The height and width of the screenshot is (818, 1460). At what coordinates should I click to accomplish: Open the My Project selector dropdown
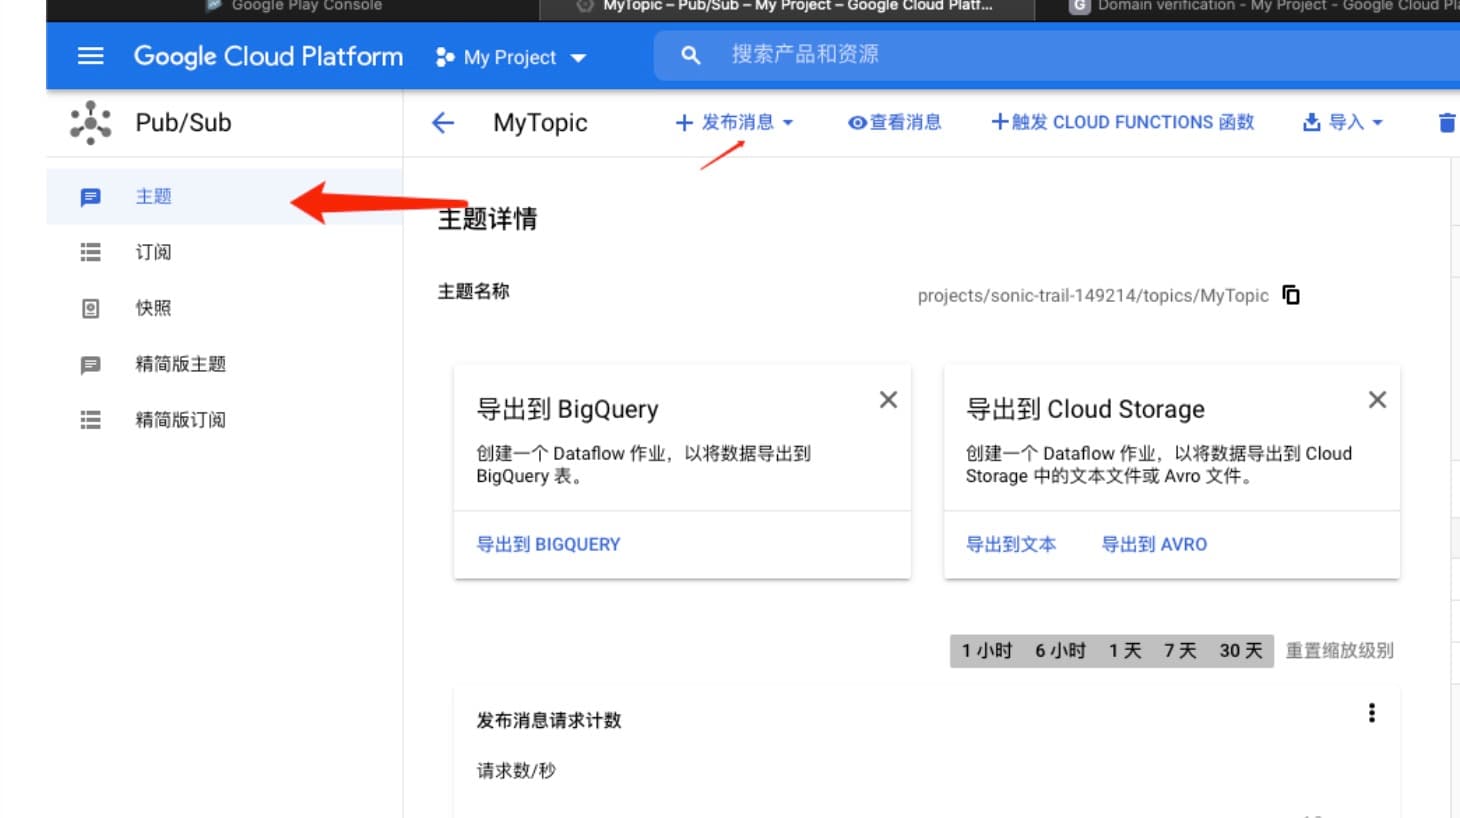[x=511, y=57]
